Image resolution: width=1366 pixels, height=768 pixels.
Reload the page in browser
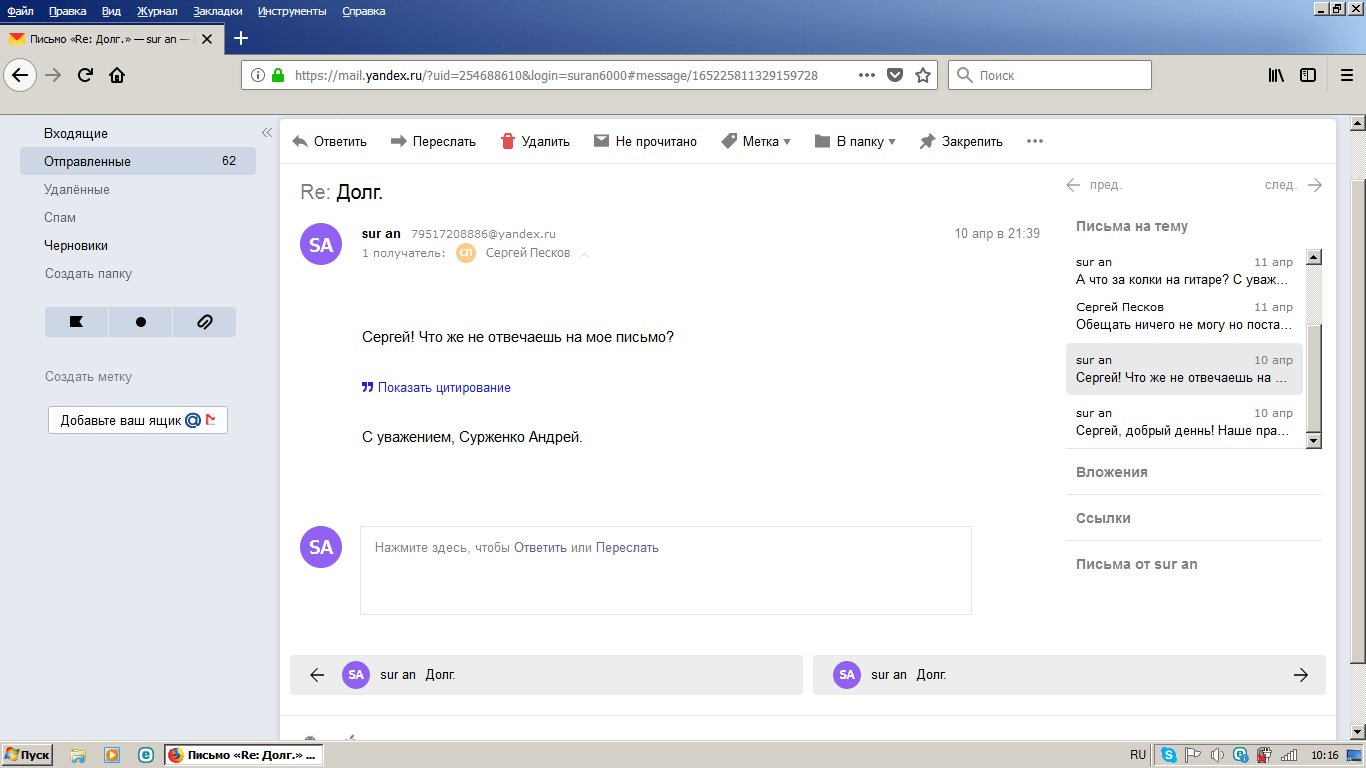[x=85, y=75]
